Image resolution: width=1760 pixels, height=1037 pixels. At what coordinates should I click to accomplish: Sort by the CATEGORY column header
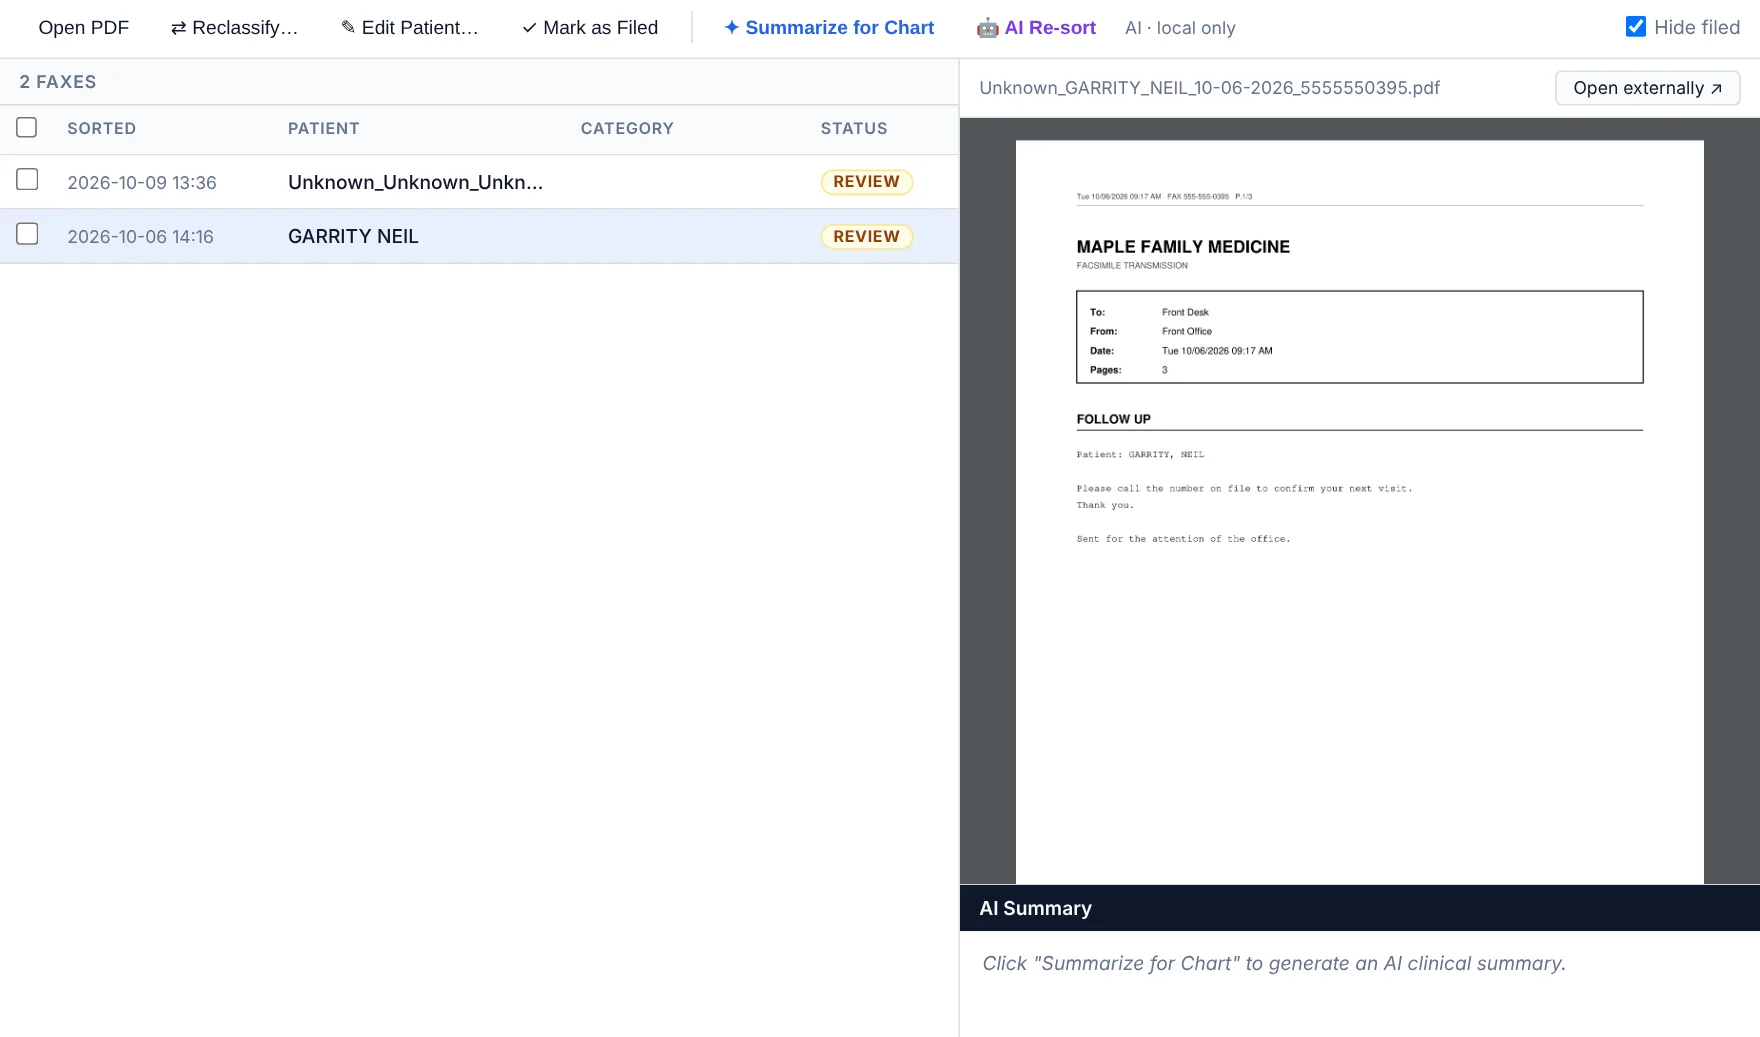coord(627,128)
